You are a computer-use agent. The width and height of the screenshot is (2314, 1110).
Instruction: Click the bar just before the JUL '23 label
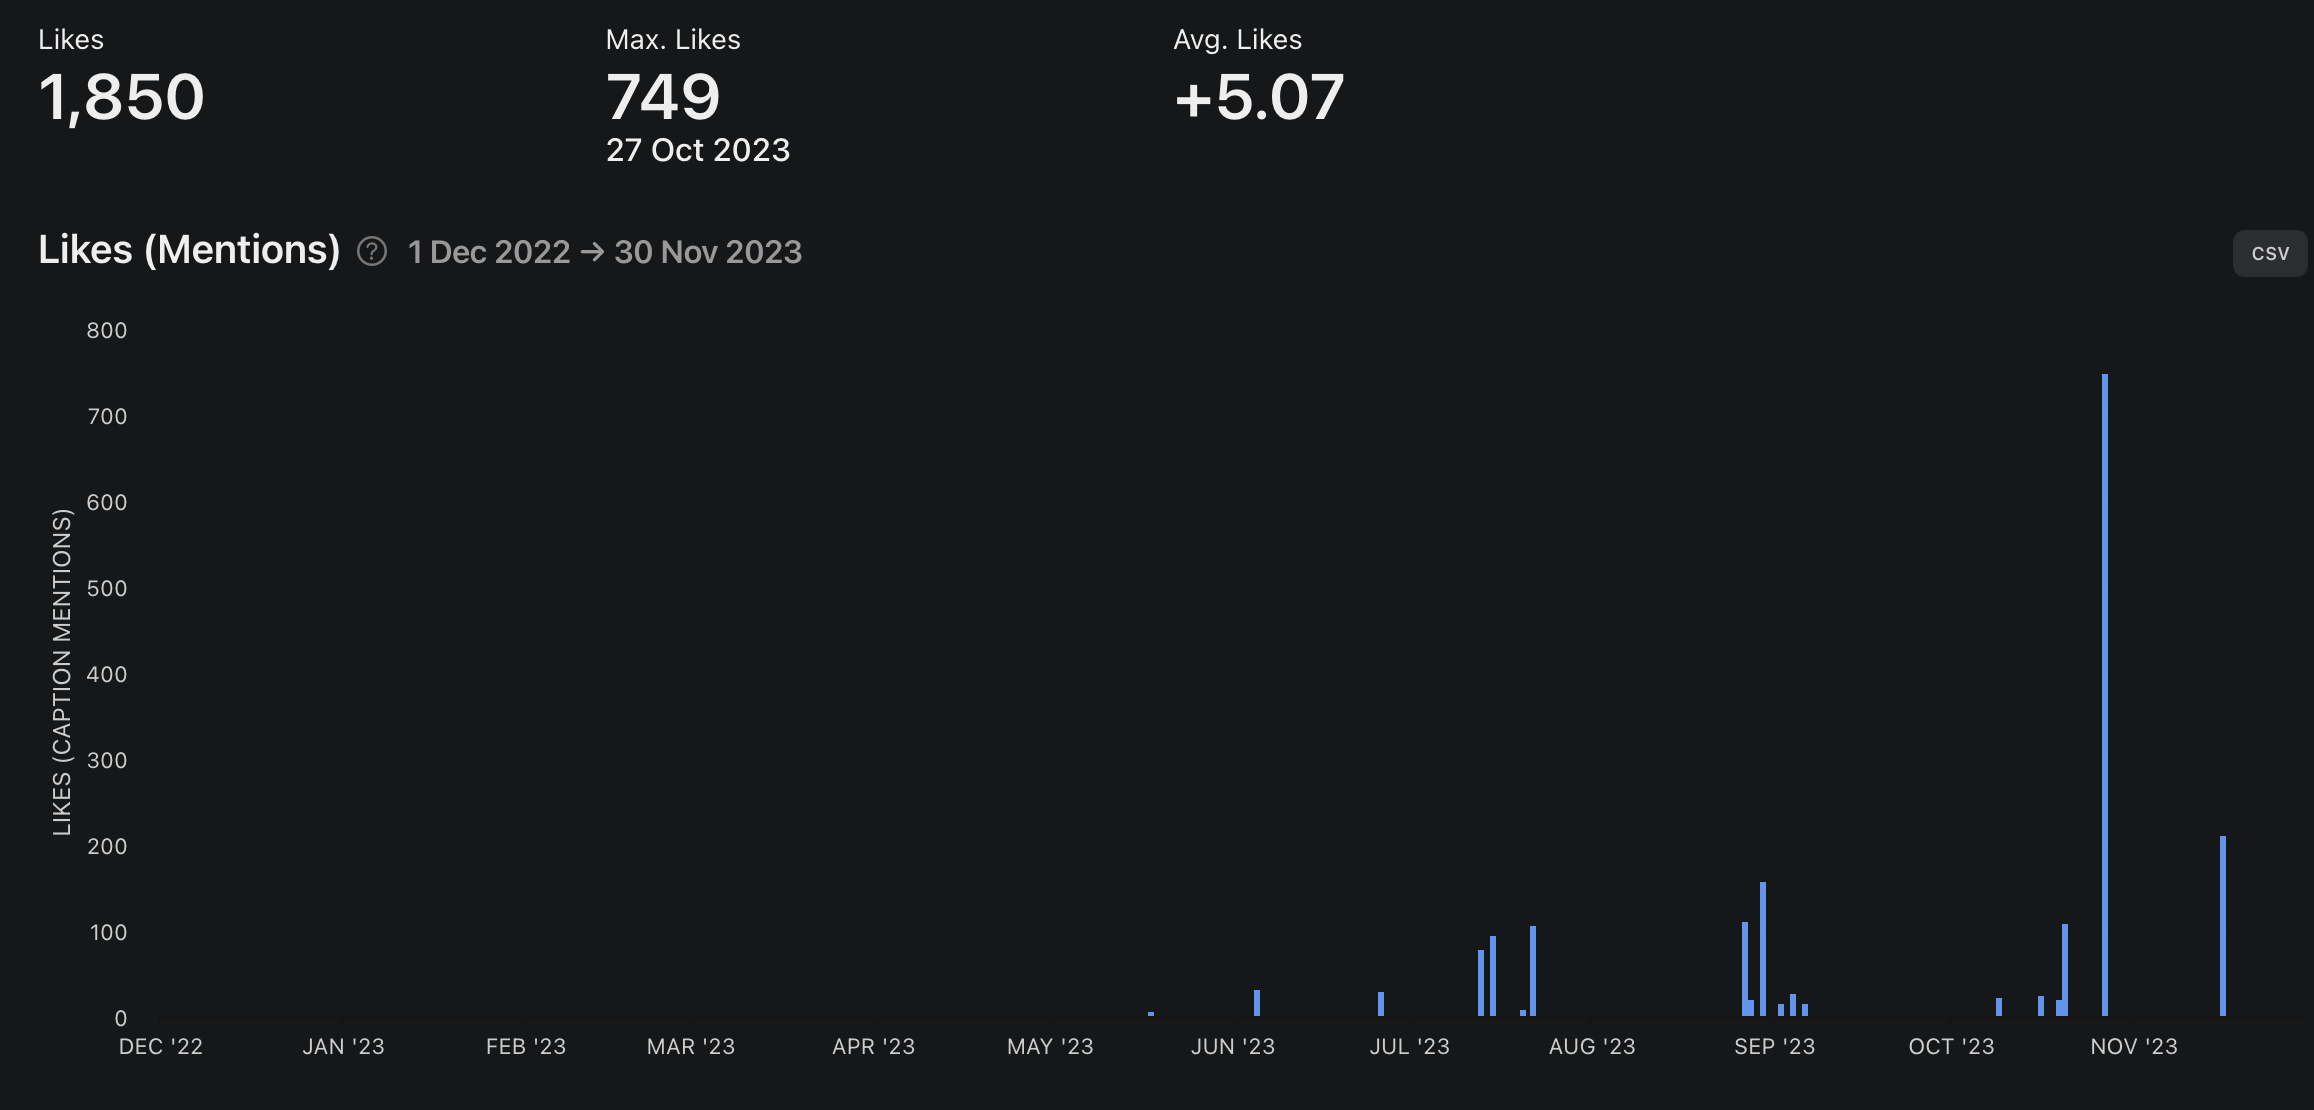pyautogui.click(x=1381, y=1004)
